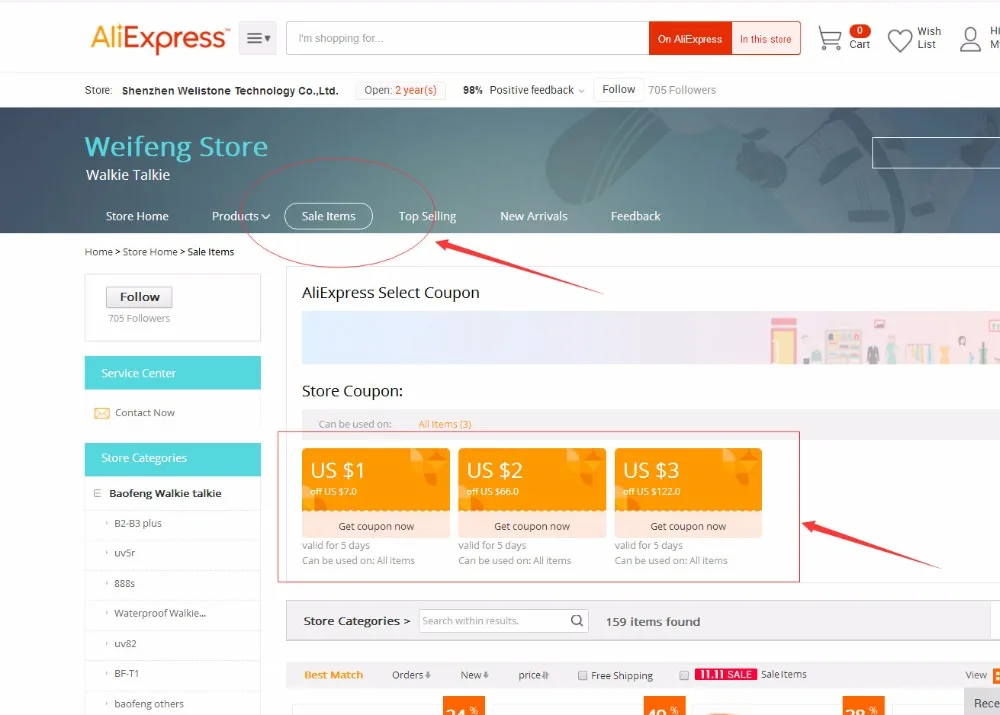Viewport: 1000px width, 715px height.
Task: Click the All Items (3) coupon filter
Action: pos(445,424)
